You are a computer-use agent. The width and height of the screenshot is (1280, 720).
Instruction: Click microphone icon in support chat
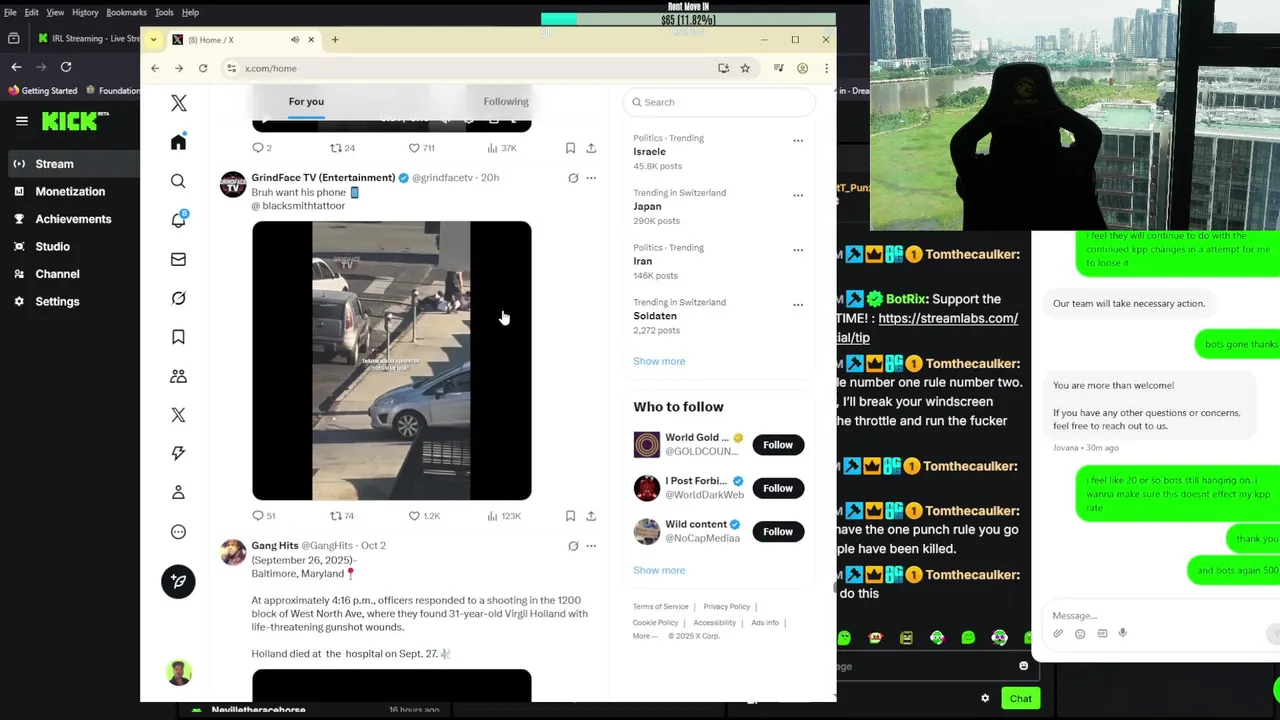pos(1123,633)
